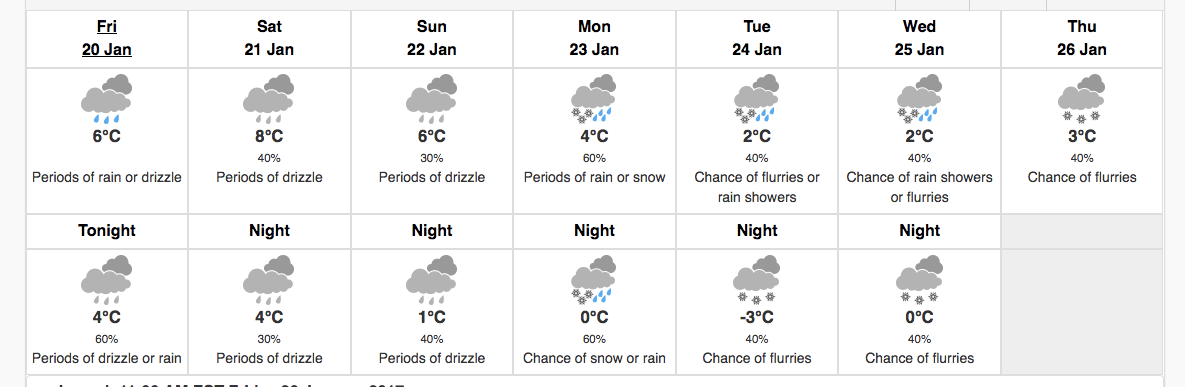Click the Periods of rain or snow text
The width and height of the screenshot is (1185, 387).
tap(594, 178)
